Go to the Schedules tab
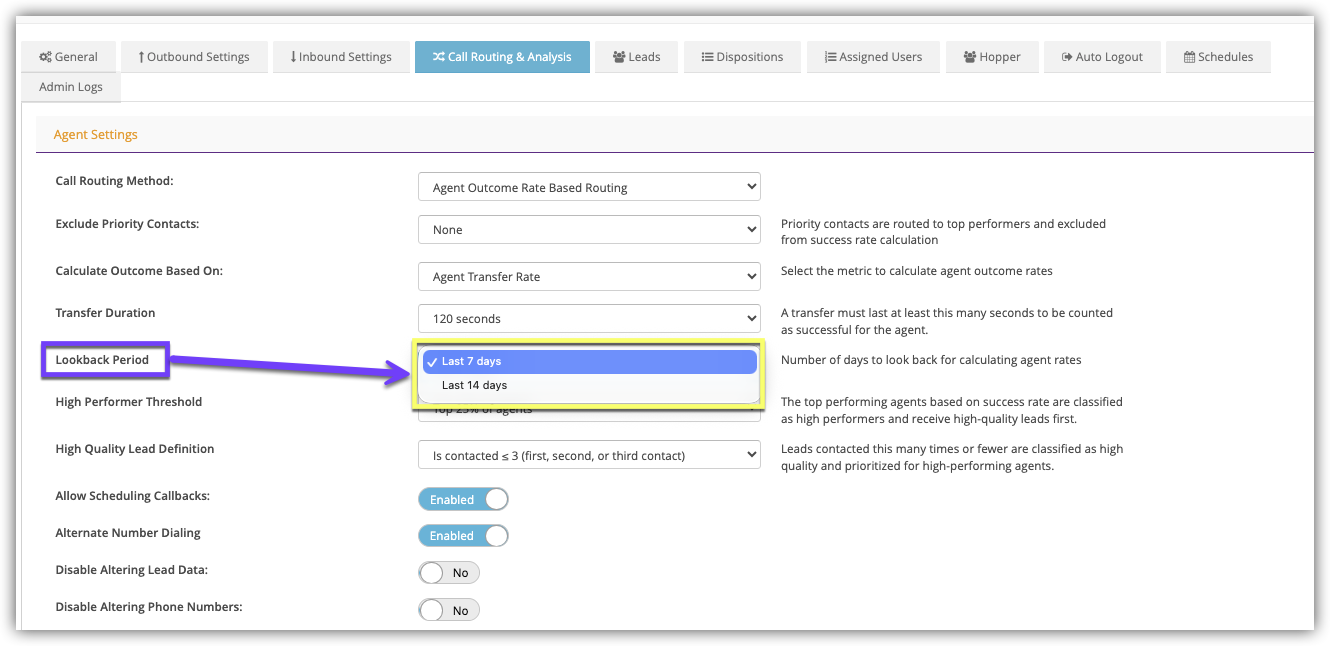This screenshot has width=1330, height=646. click(1217, 57)
